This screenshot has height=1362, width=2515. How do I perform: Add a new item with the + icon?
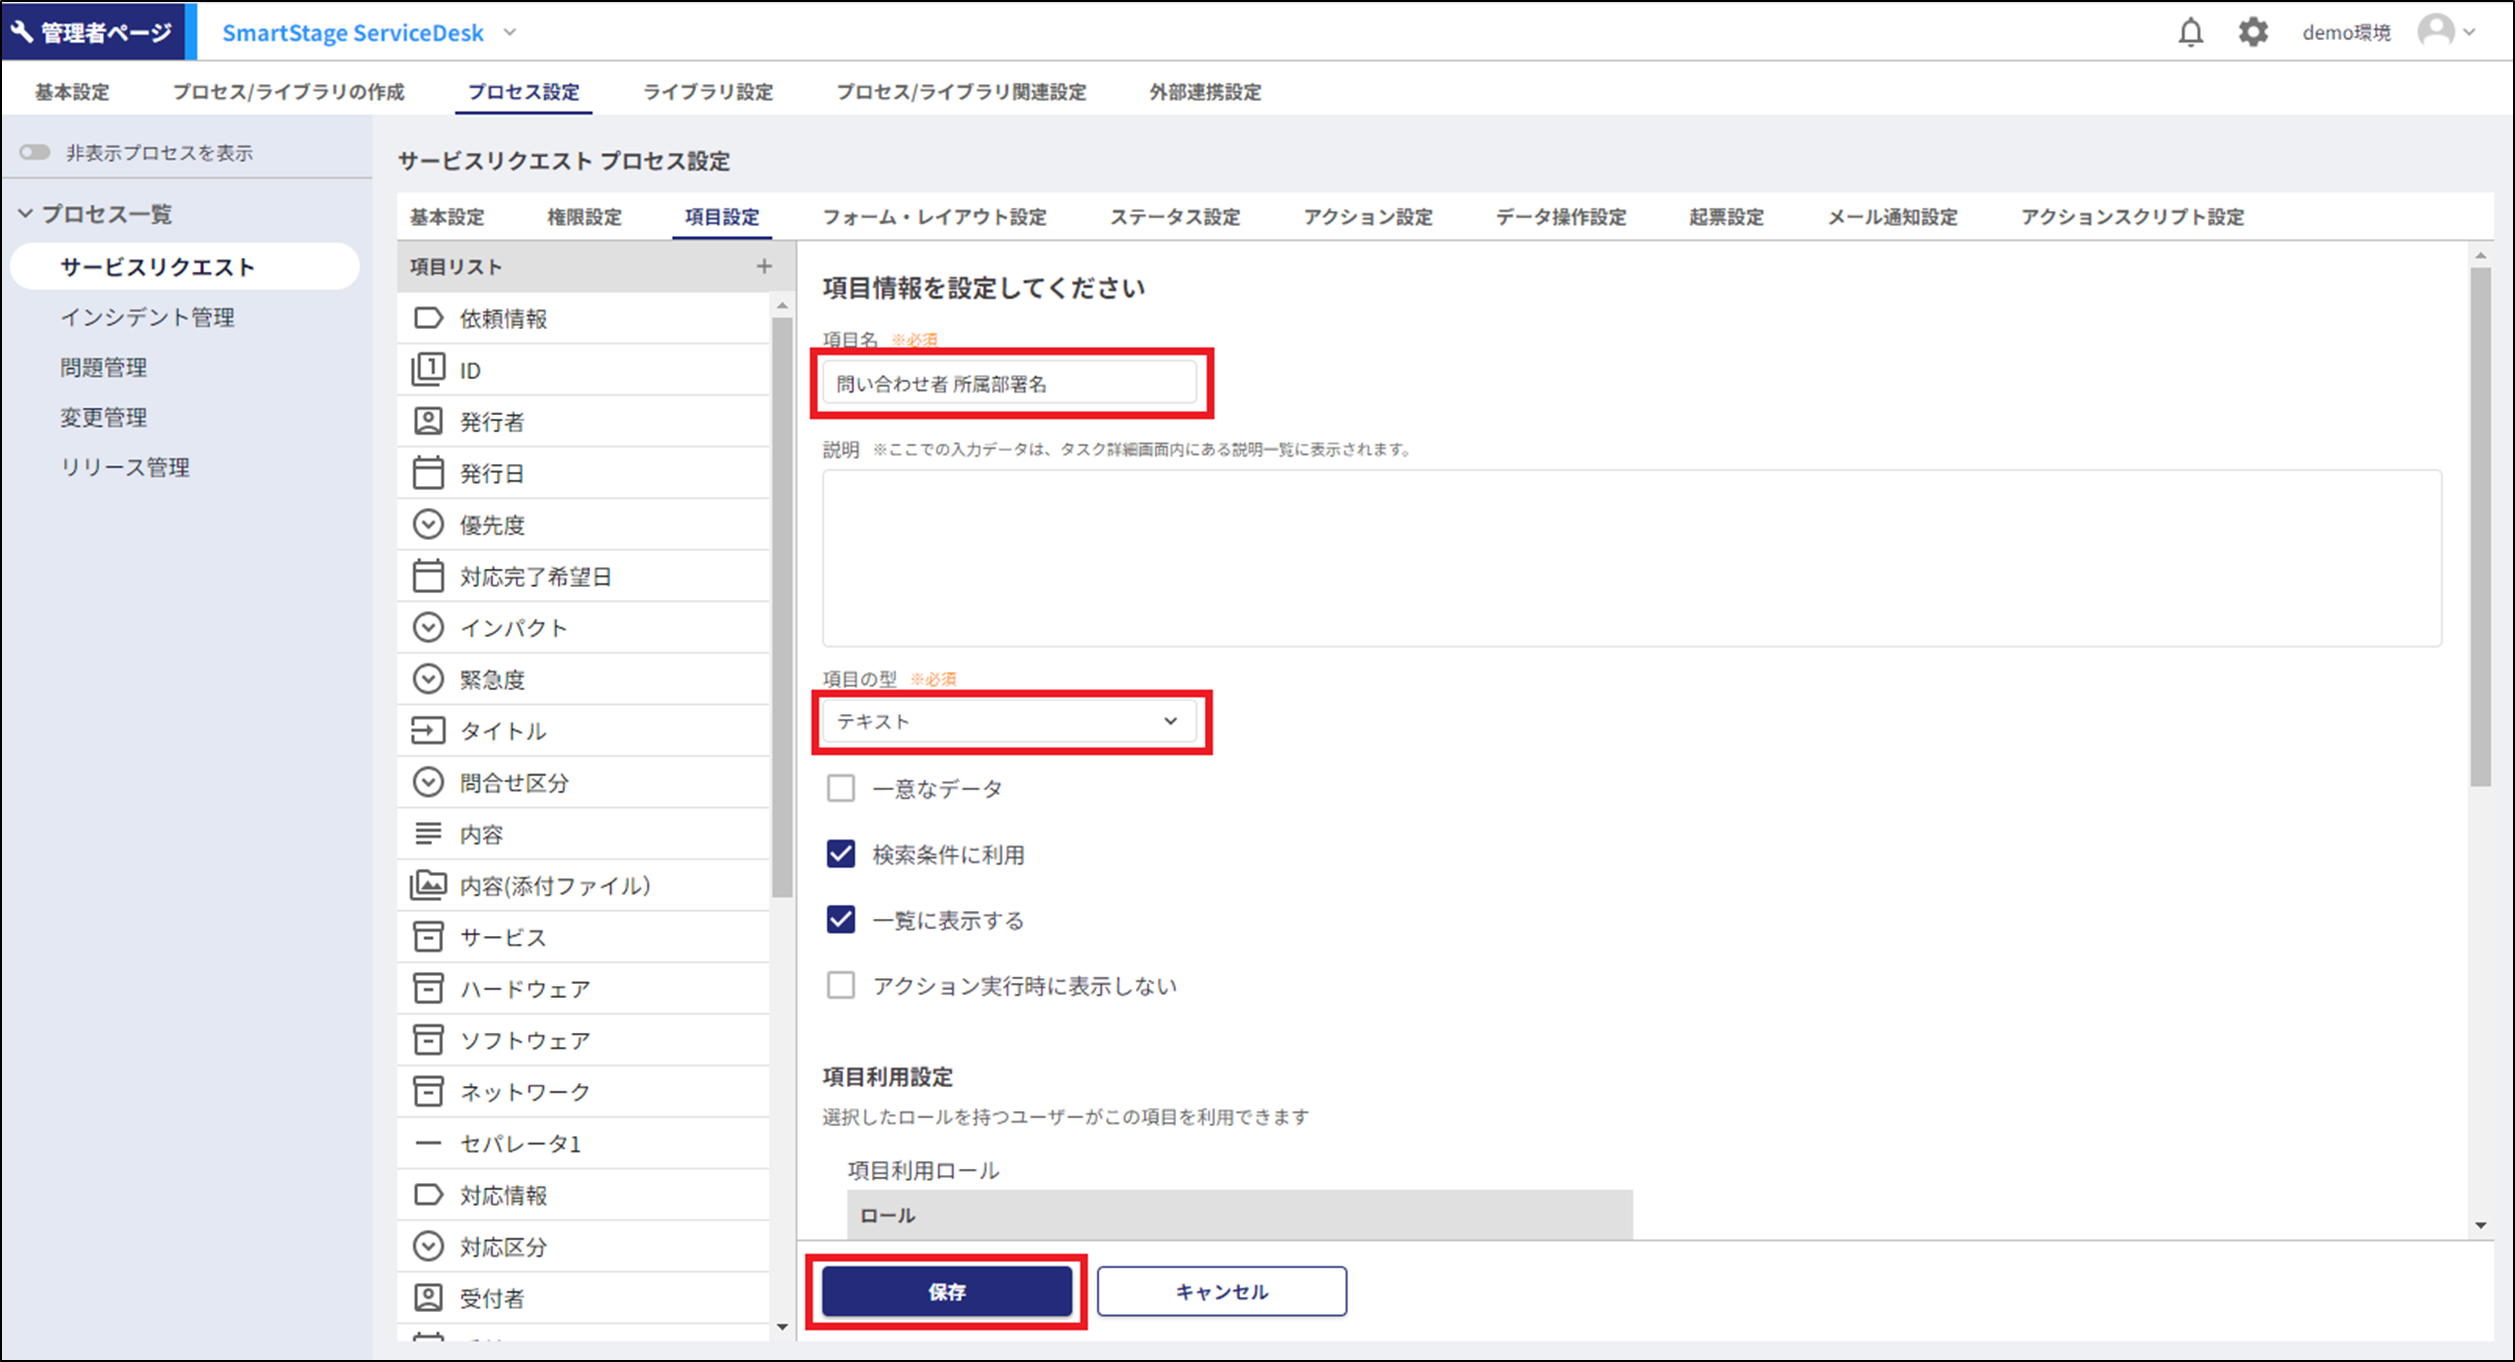(765, 265)
